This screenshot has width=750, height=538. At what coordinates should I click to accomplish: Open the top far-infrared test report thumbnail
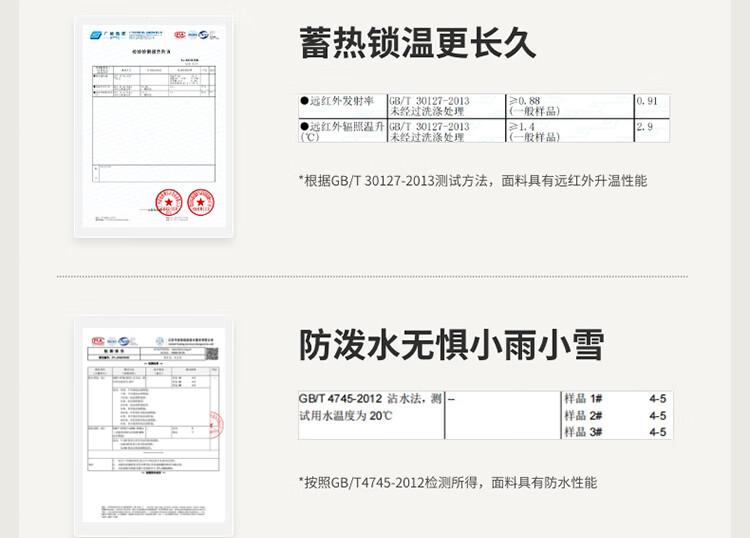(x=152, y=126)
